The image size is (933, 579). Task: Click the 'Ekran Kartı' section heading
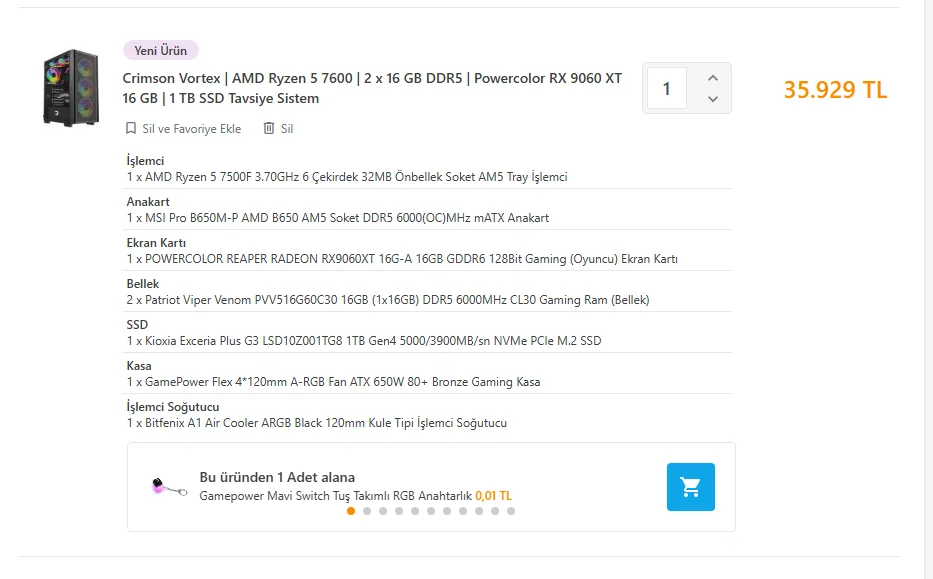[156, 243]
